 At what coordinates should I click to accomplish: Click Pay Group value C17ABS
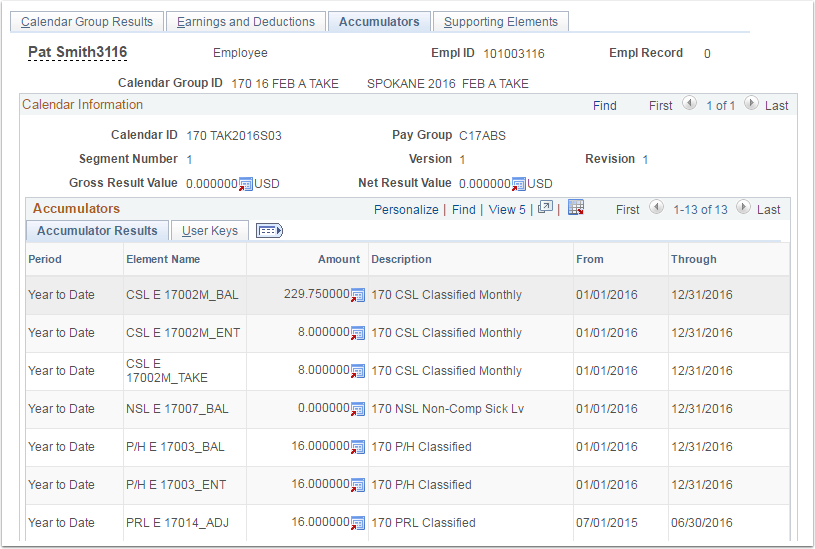(482, 136)
